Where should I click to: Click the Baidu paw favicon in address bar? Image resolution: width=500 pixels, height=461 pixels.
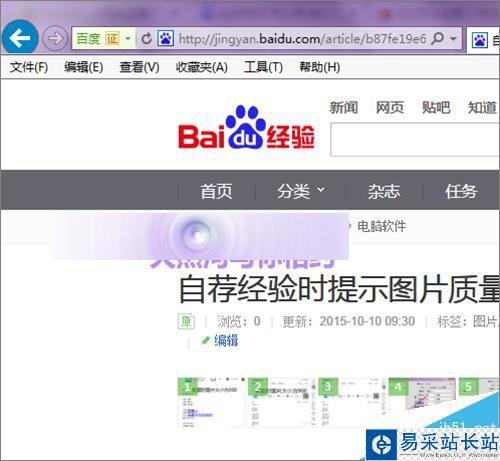click(x=165, y=38)
